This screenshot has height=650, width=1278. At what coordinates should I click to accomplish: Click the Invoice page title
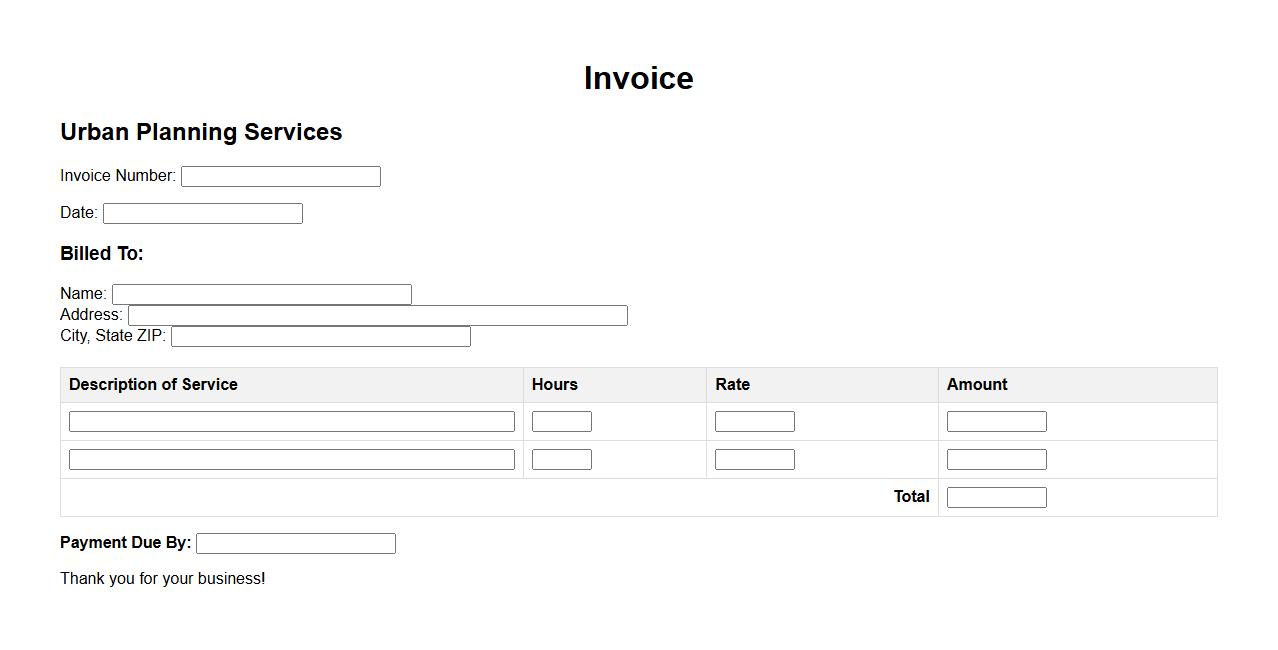638,78
